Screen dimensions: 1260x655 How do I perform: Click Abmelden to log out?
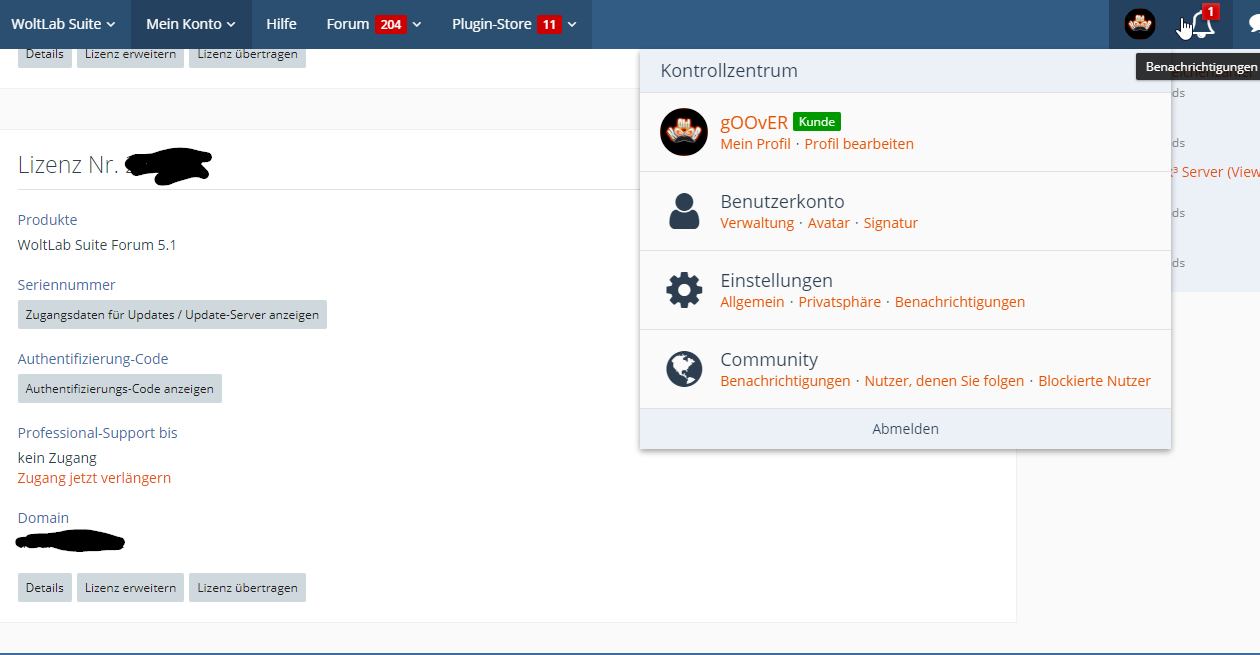click(905, 429)
